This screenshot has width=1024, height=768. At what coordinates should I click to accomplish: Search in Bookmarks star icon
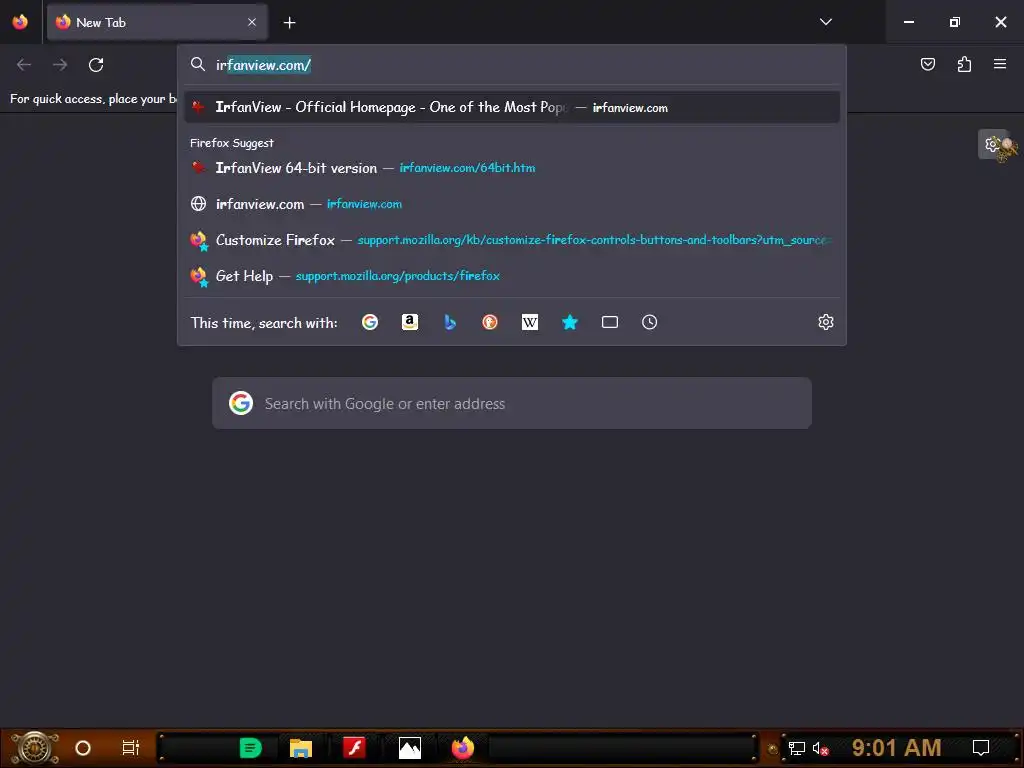tap(569, 322)
